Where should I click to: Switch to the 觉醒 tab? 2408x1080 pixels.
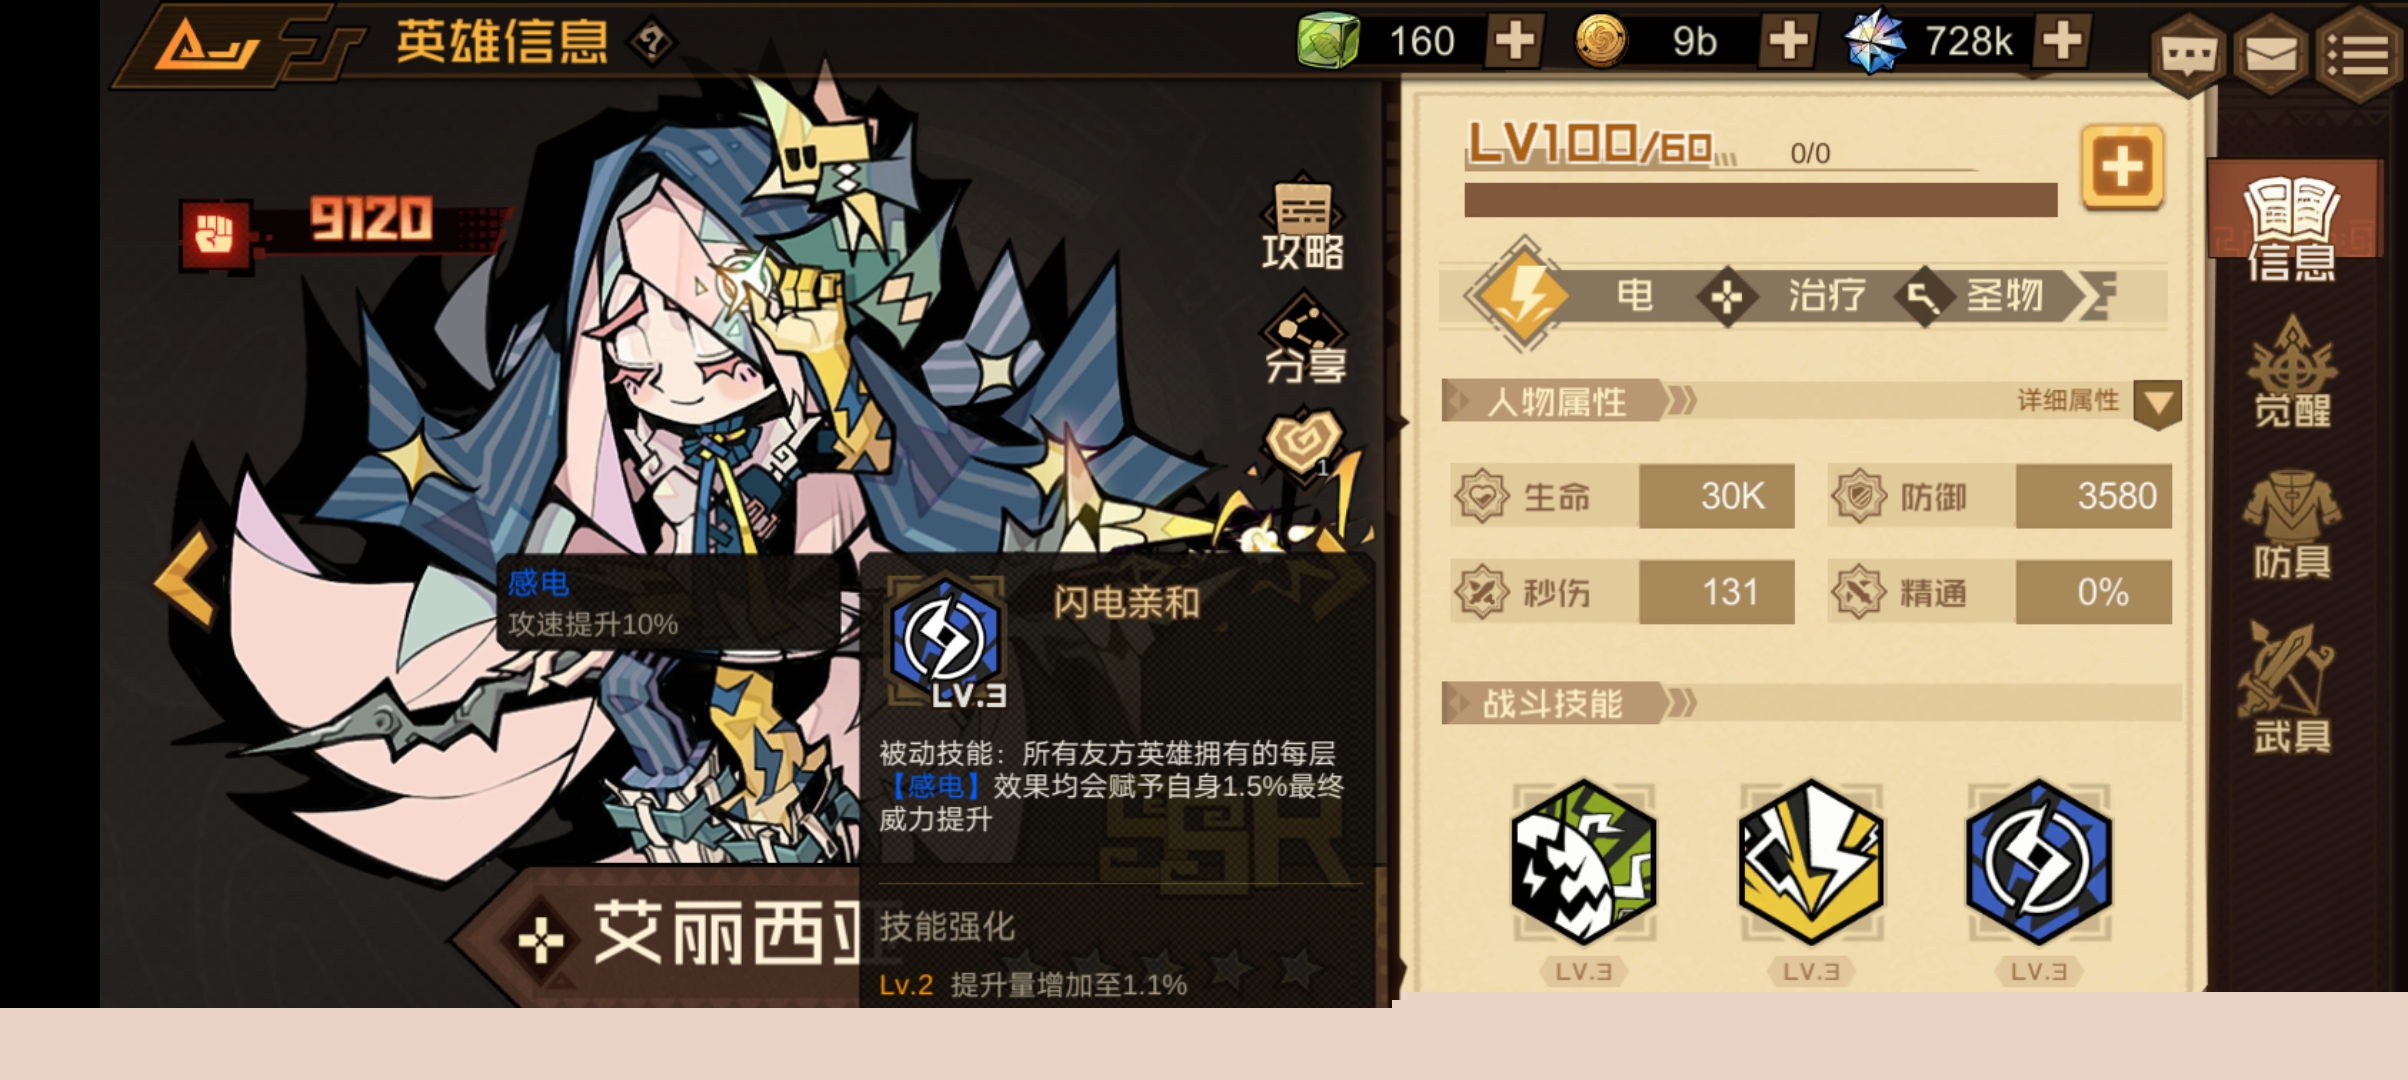point(2292,372)
